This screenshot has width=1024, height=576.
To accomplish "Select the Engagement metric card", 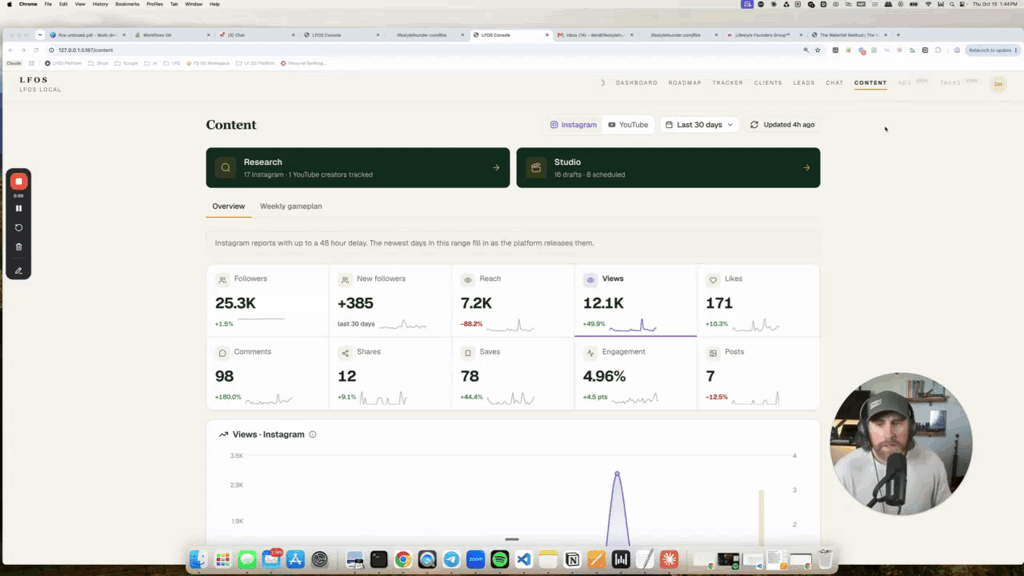I will click(635, 374).
